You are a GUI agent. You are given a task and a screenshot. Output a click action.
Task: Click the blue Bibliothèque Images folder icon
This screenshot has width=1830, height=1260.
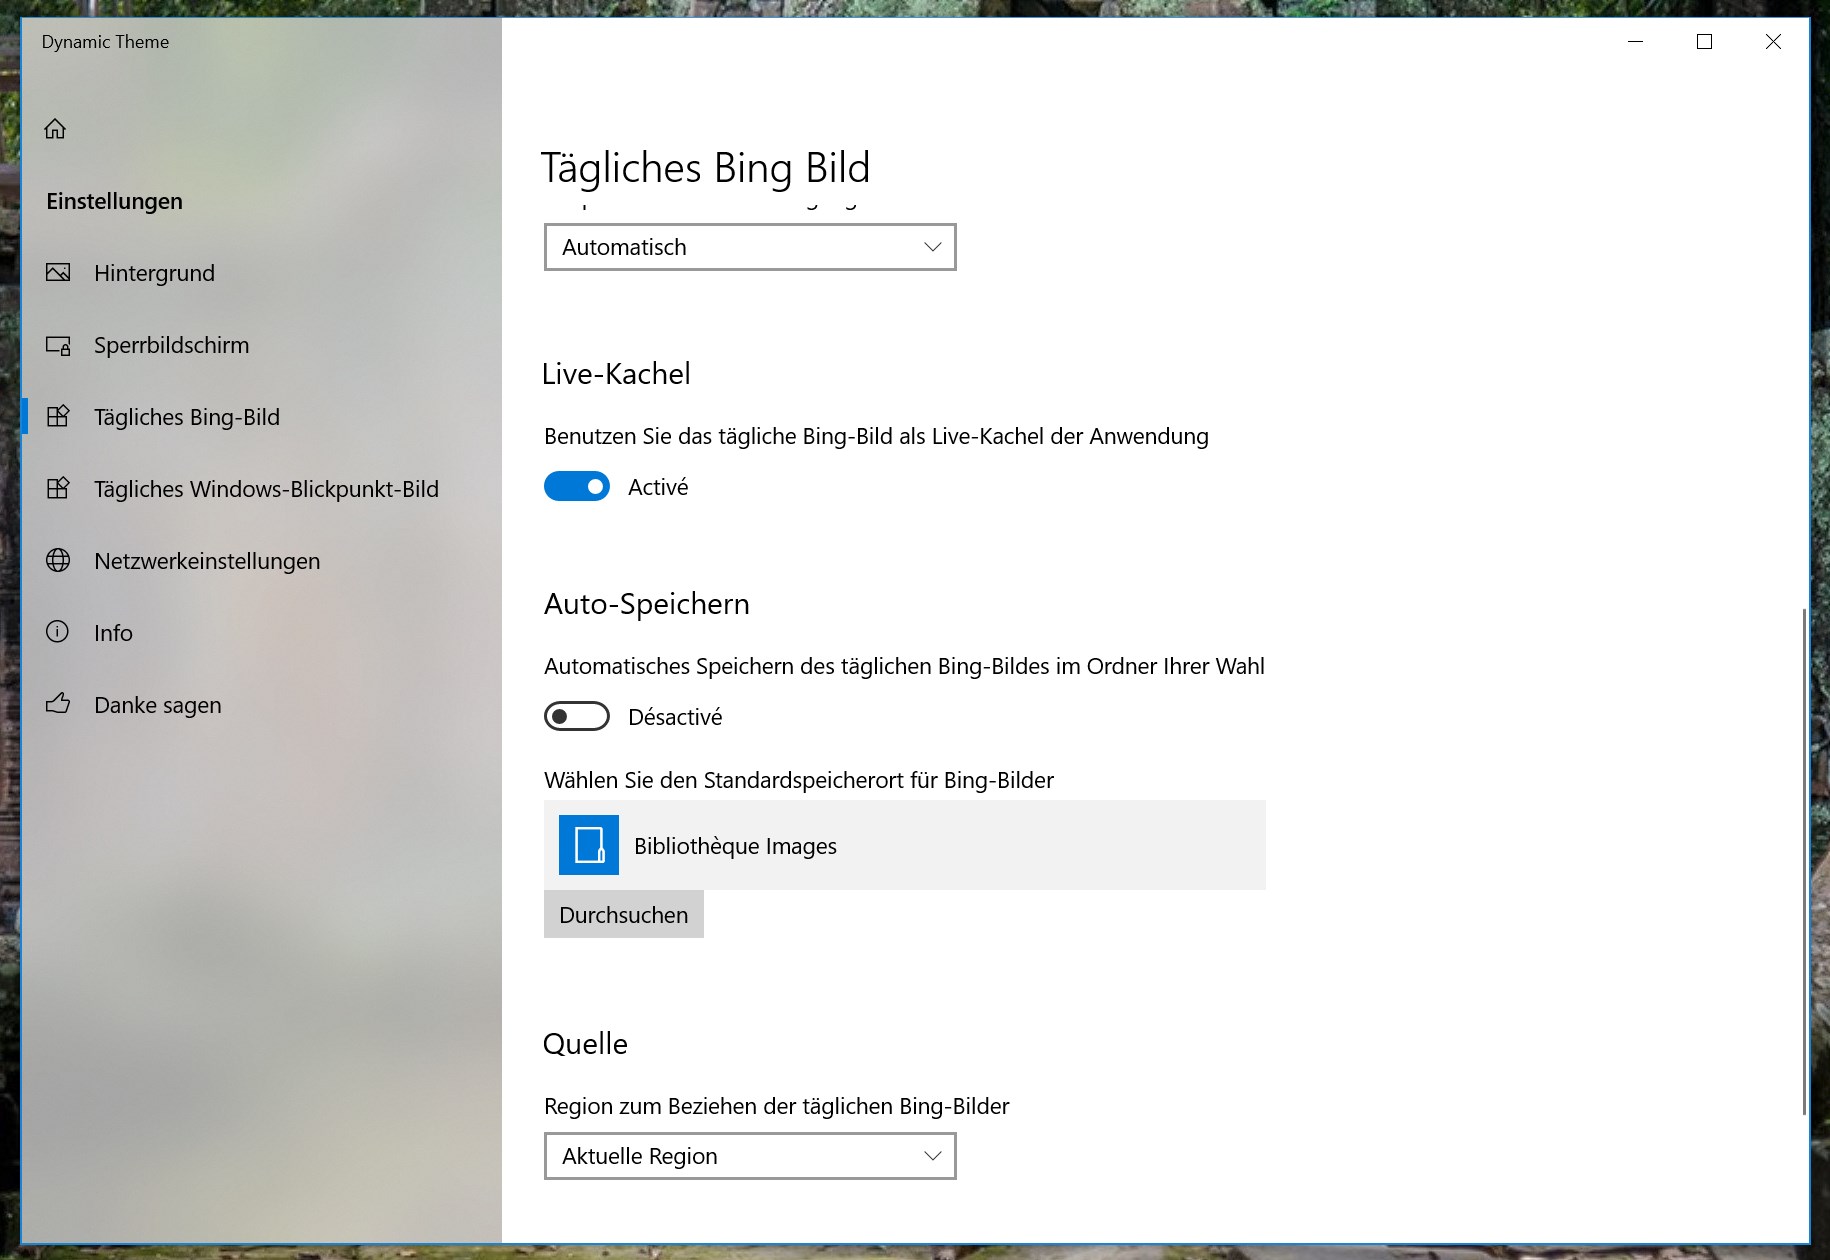tap(589, 845)
